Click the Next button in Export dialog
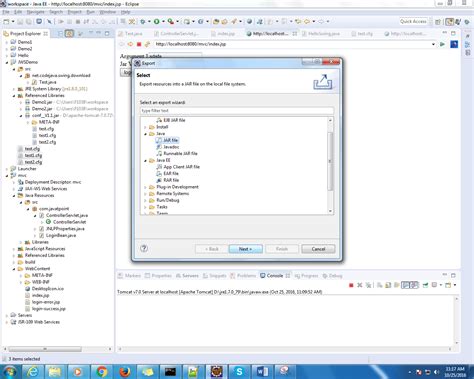 pos(245,249)
